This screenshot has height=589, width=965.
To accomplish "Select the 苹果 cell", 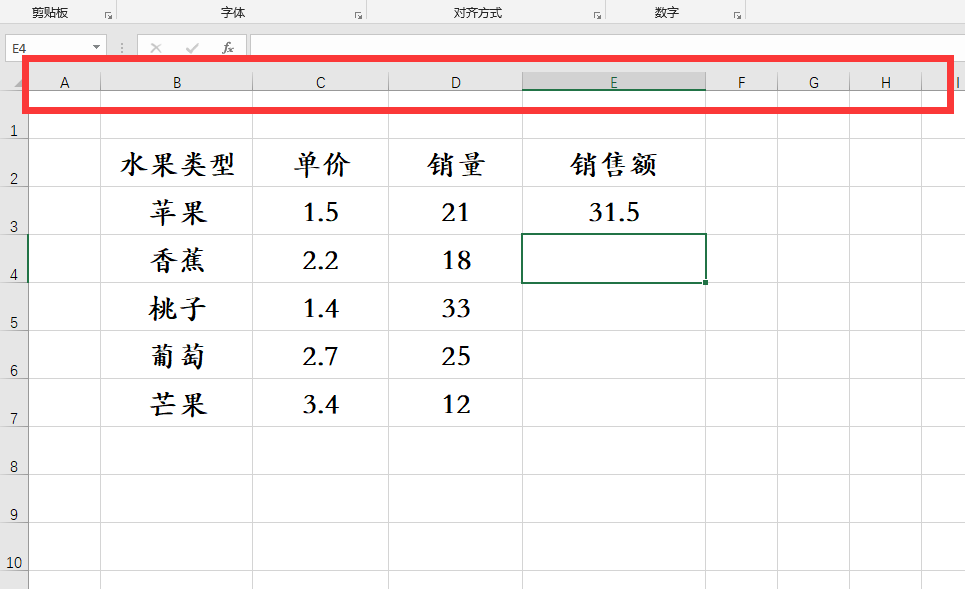I will (177, 211).
